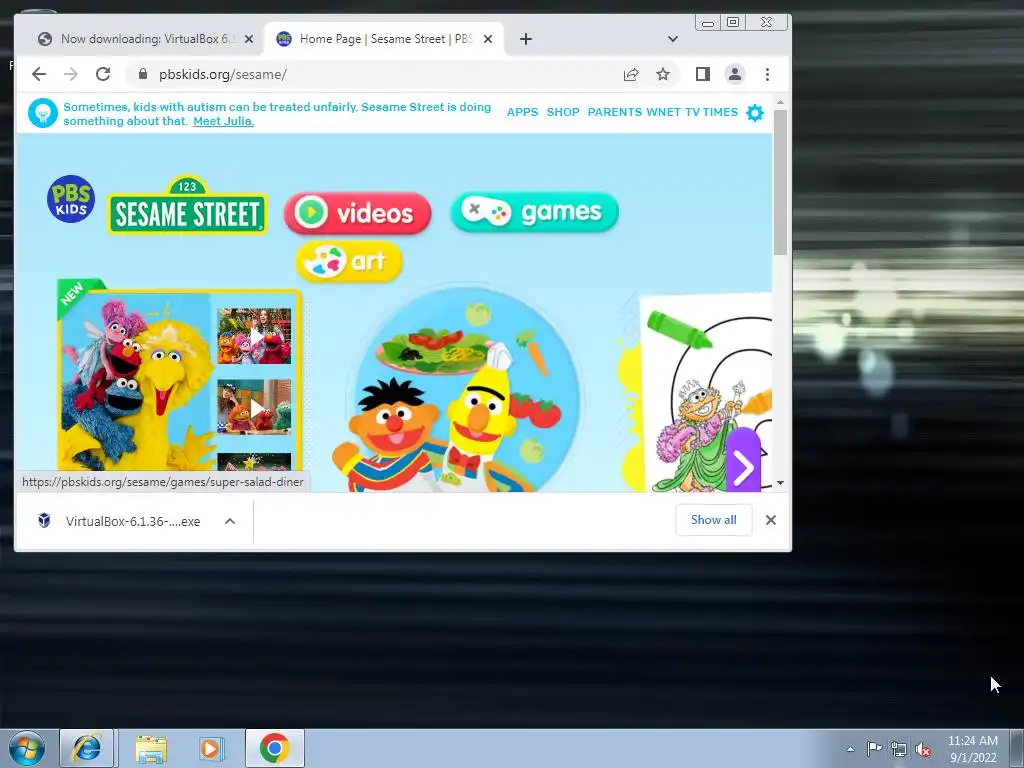This screenshot has width=1024, height=768.
Task: Open the yellow art button
Action: pyautogui.click(x=349, y=261)
